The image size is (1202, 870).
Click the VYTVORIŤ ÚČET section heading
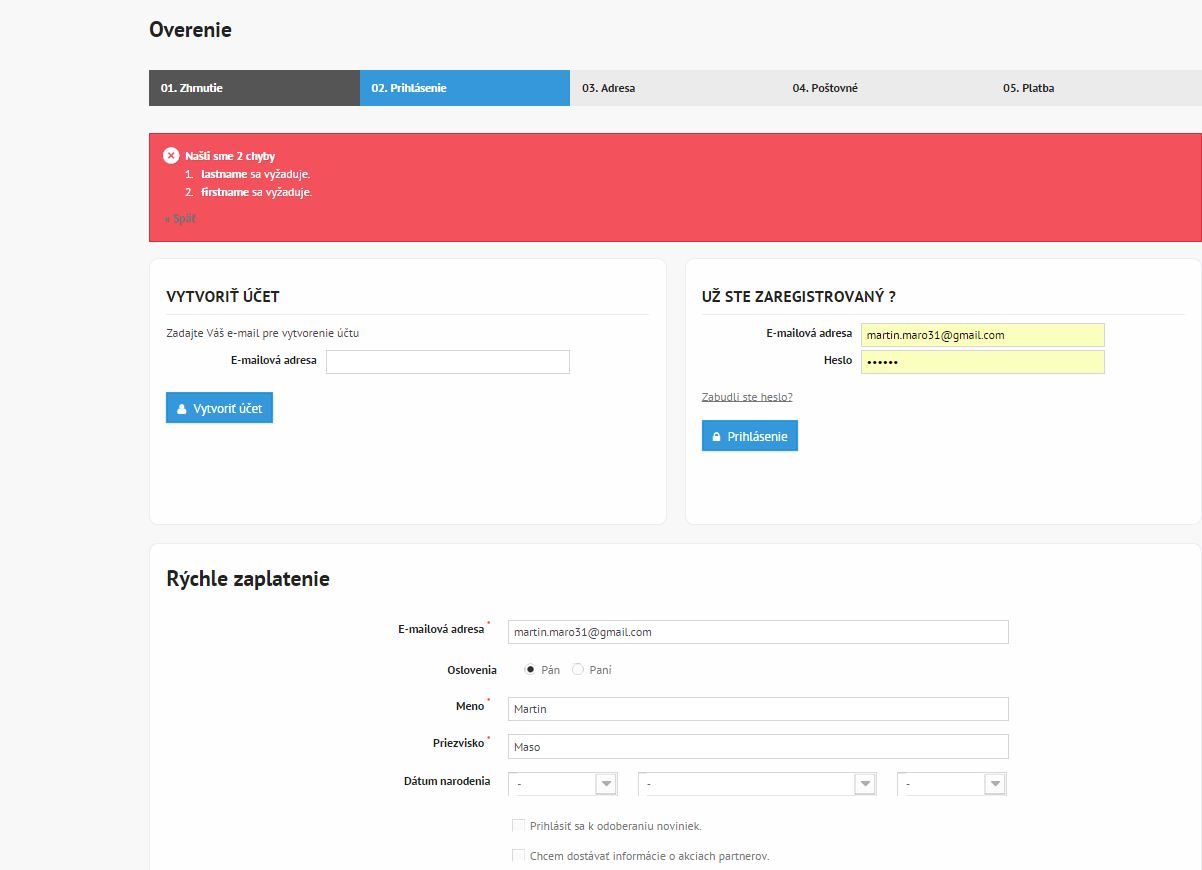point(223,297)
